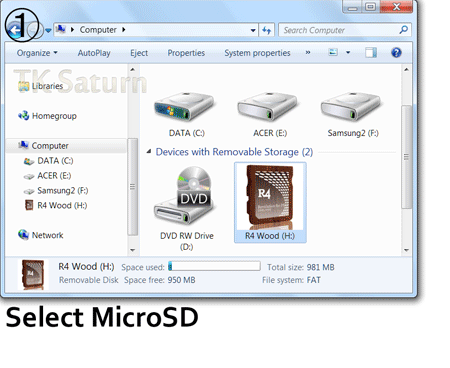This screenshot has width=450, height=368.
Task: Click System properties in the toolbar
Action: (257, 53)
